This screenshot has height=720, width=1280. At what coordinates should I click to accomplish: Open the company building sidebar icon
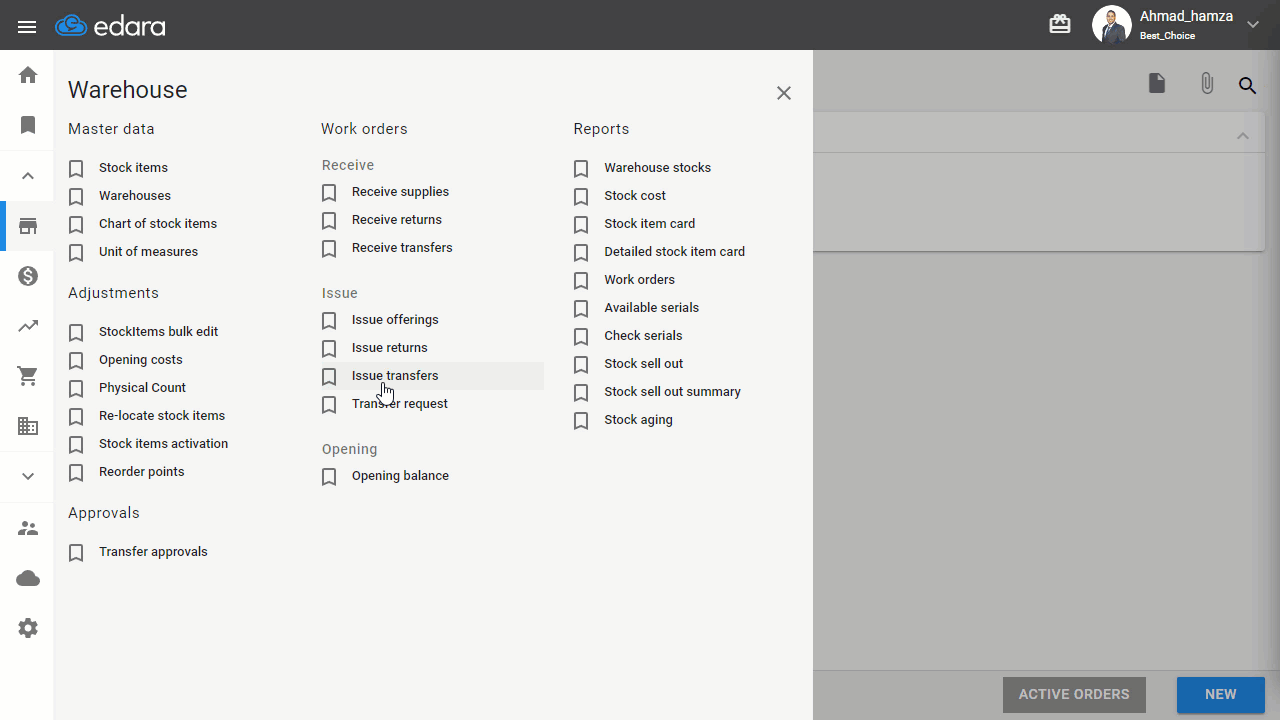(x=28, y=426)
